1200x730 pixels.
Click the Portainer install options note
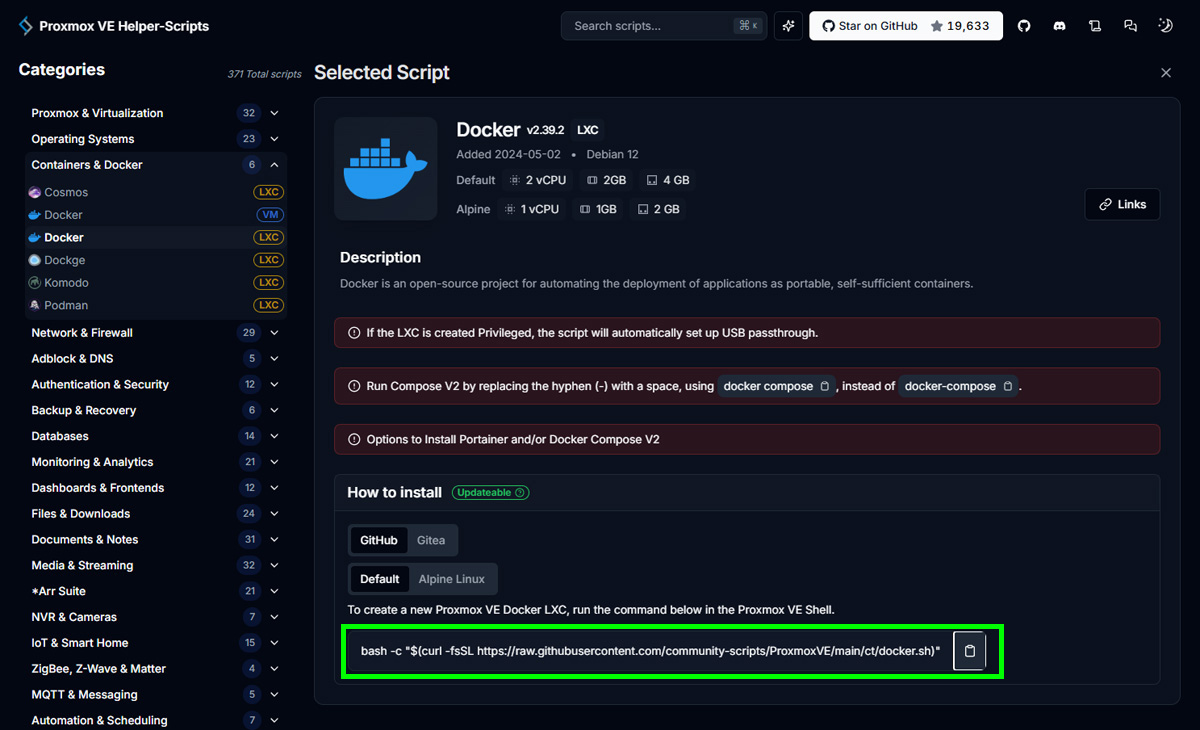[x=747, y=439]
